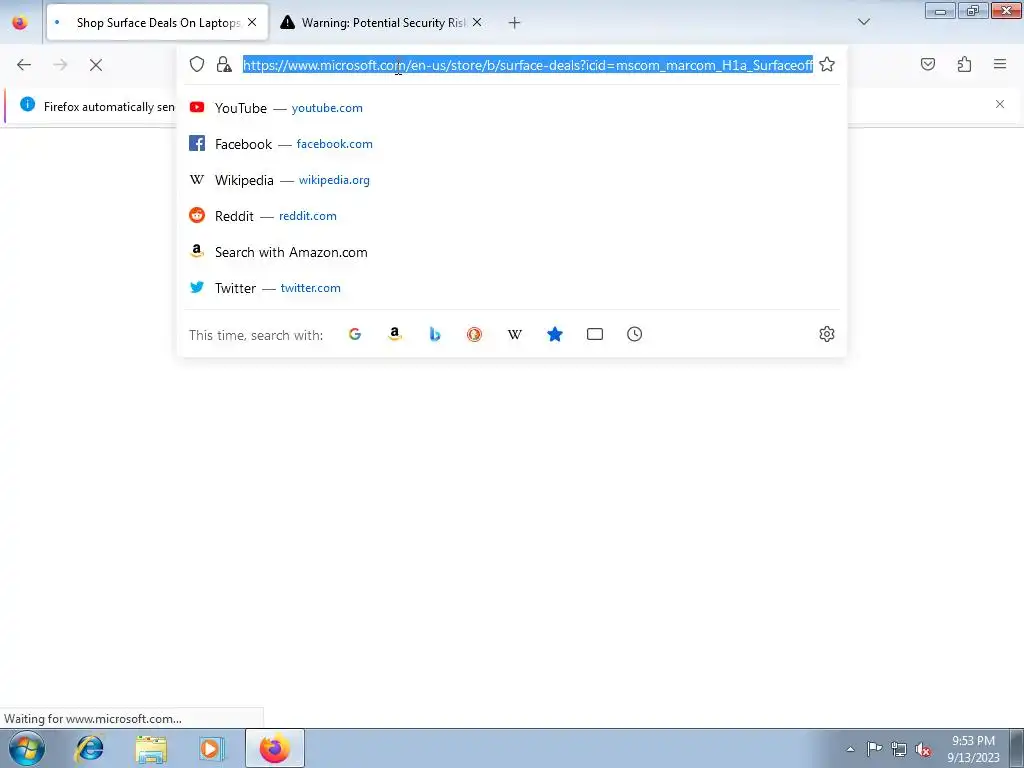Open network tray icon

pos(899,749)
